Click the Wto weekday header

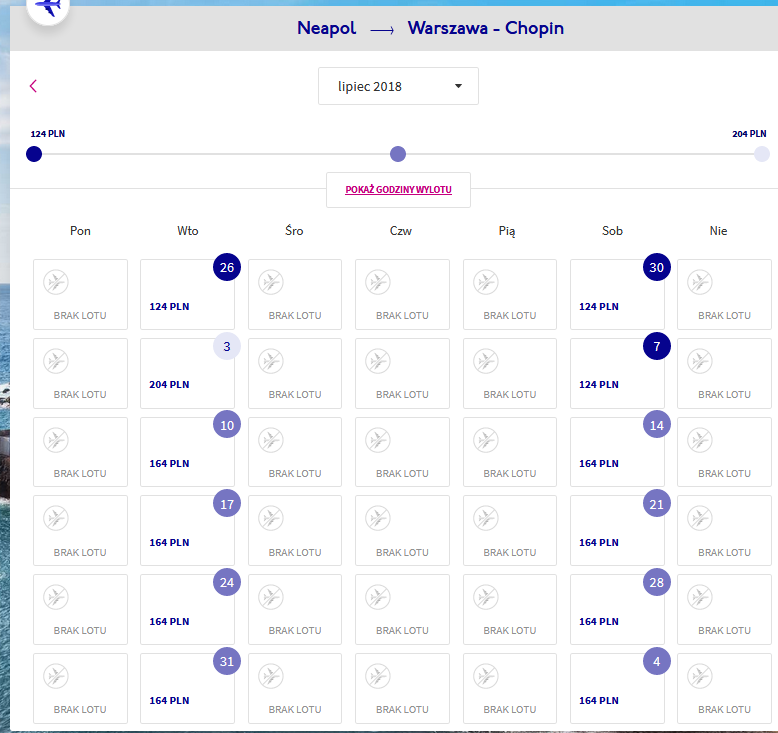(188, 231)
